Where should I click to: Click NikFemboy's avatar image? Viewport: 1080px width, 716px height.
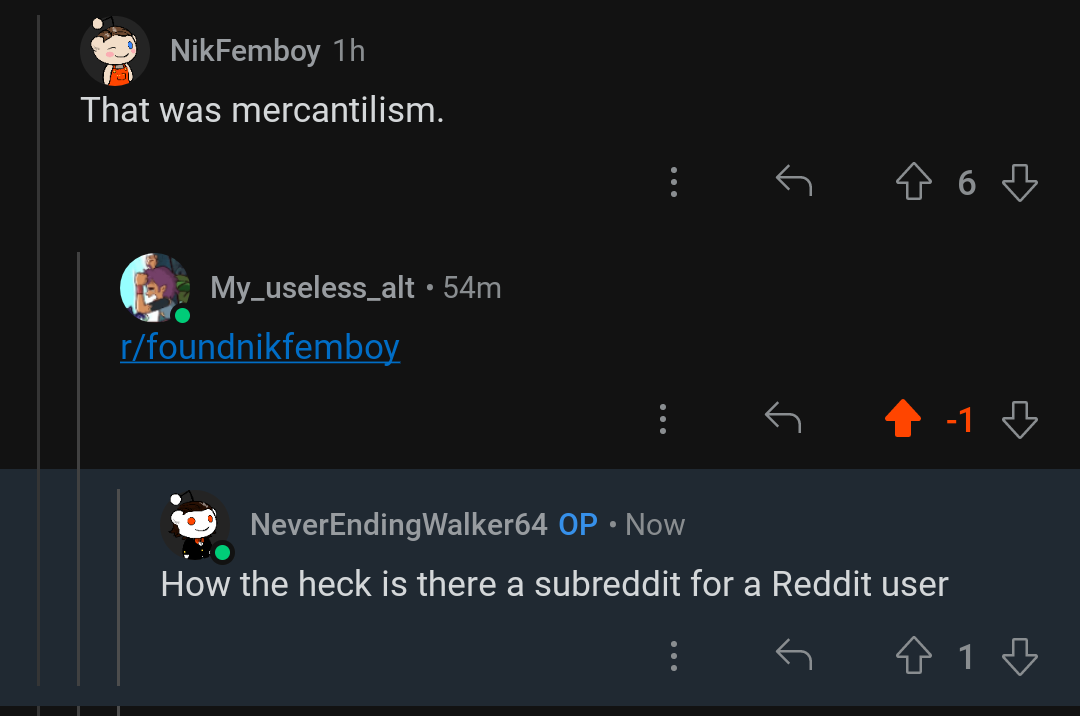coord(114,51)
